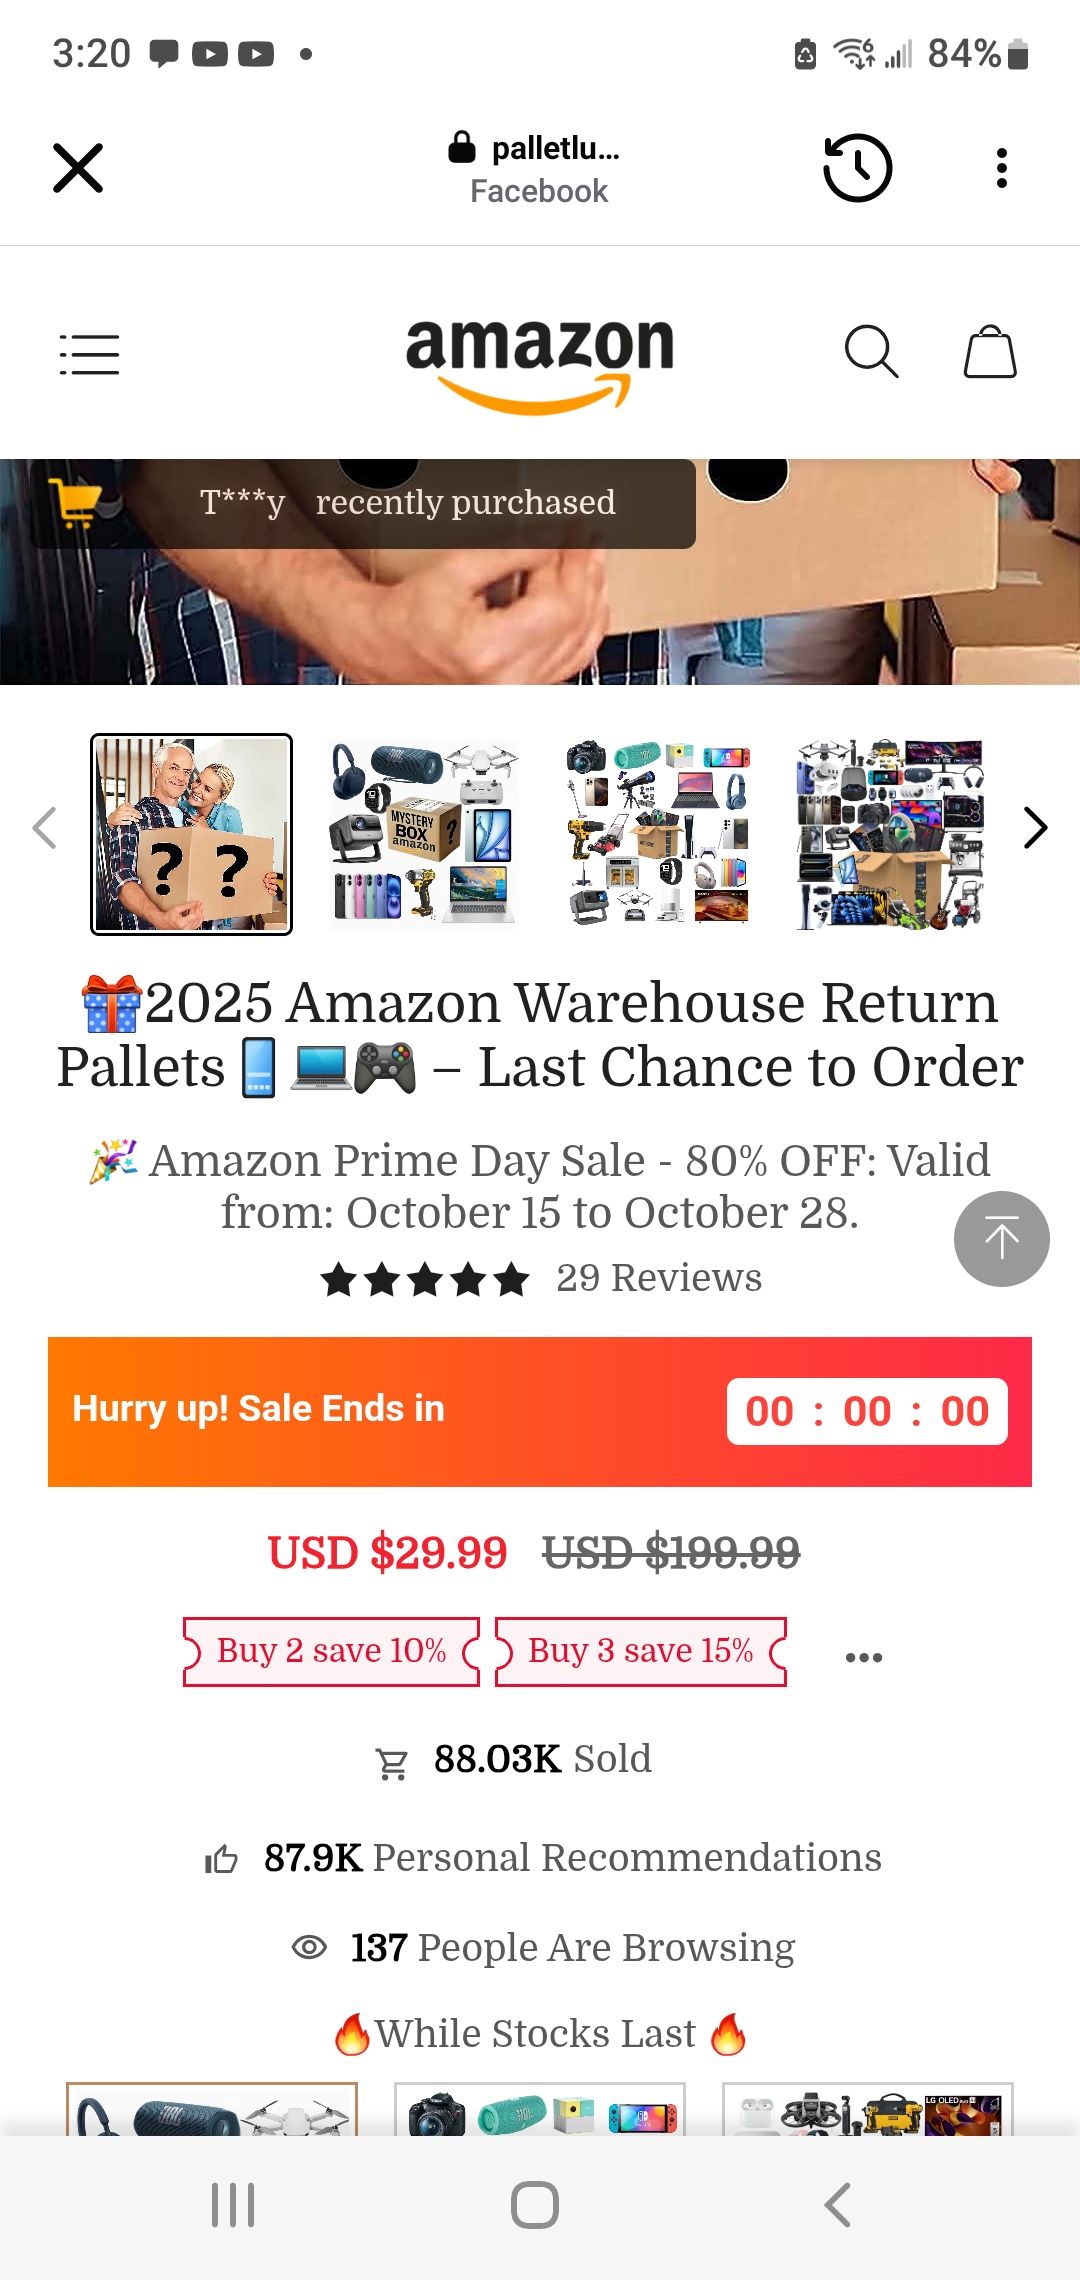The image size is (1080, 2280).
Task: Tap the search magnifier icon
Action: tap(871, 352)
